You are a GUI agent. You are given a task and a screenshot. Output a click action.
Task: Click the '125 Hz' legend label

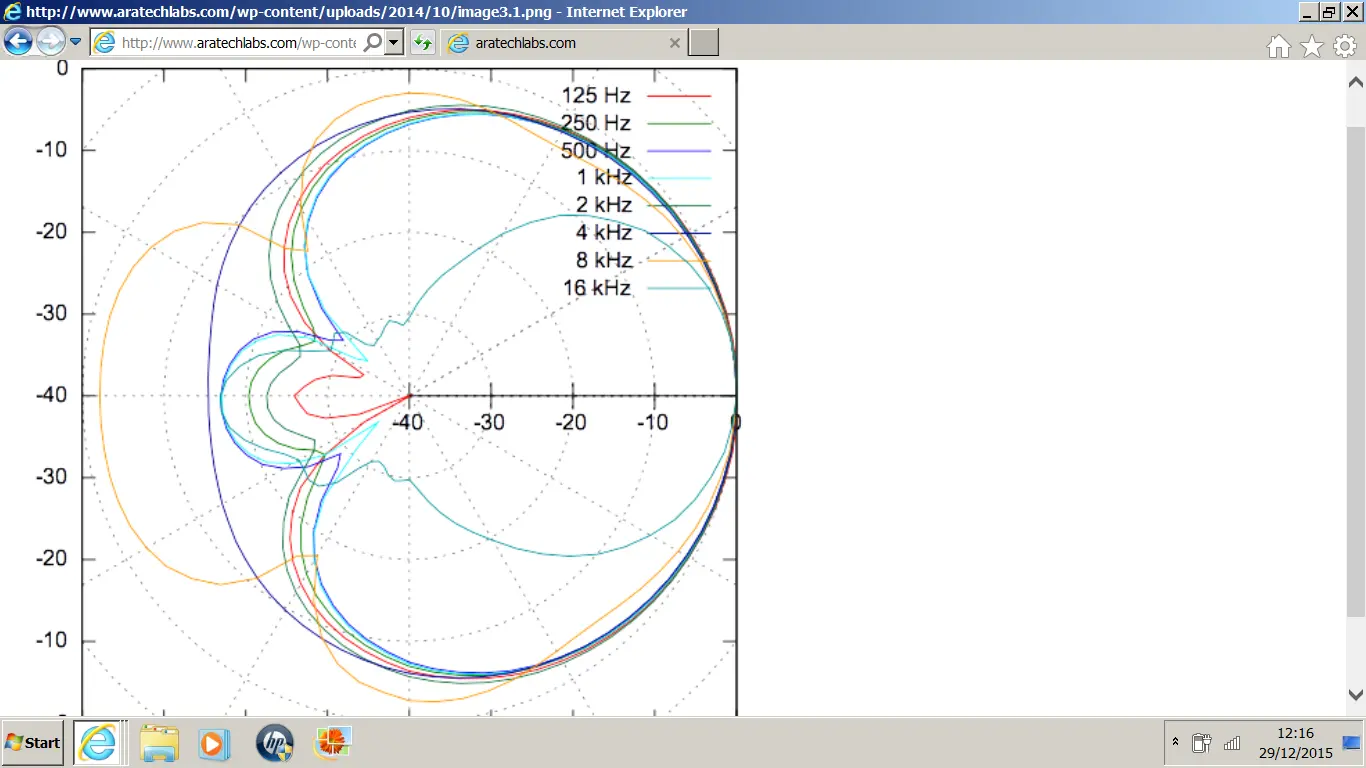[x=596, y=96]
